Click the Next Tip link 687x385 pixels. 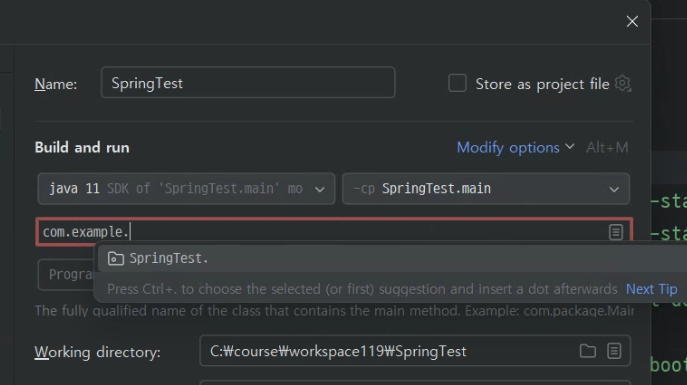click(652, 289)
